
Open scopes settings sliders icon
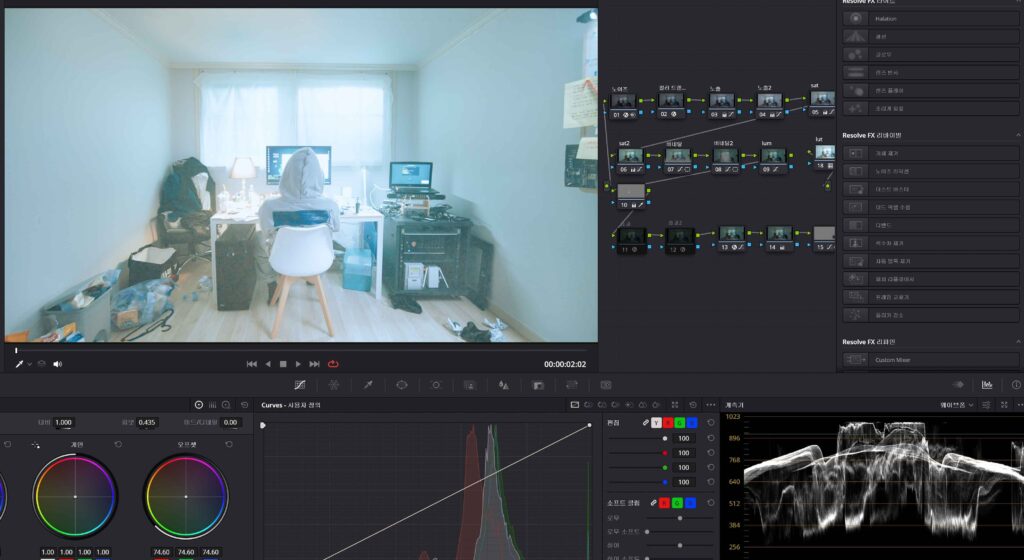[x=986, y=405]
